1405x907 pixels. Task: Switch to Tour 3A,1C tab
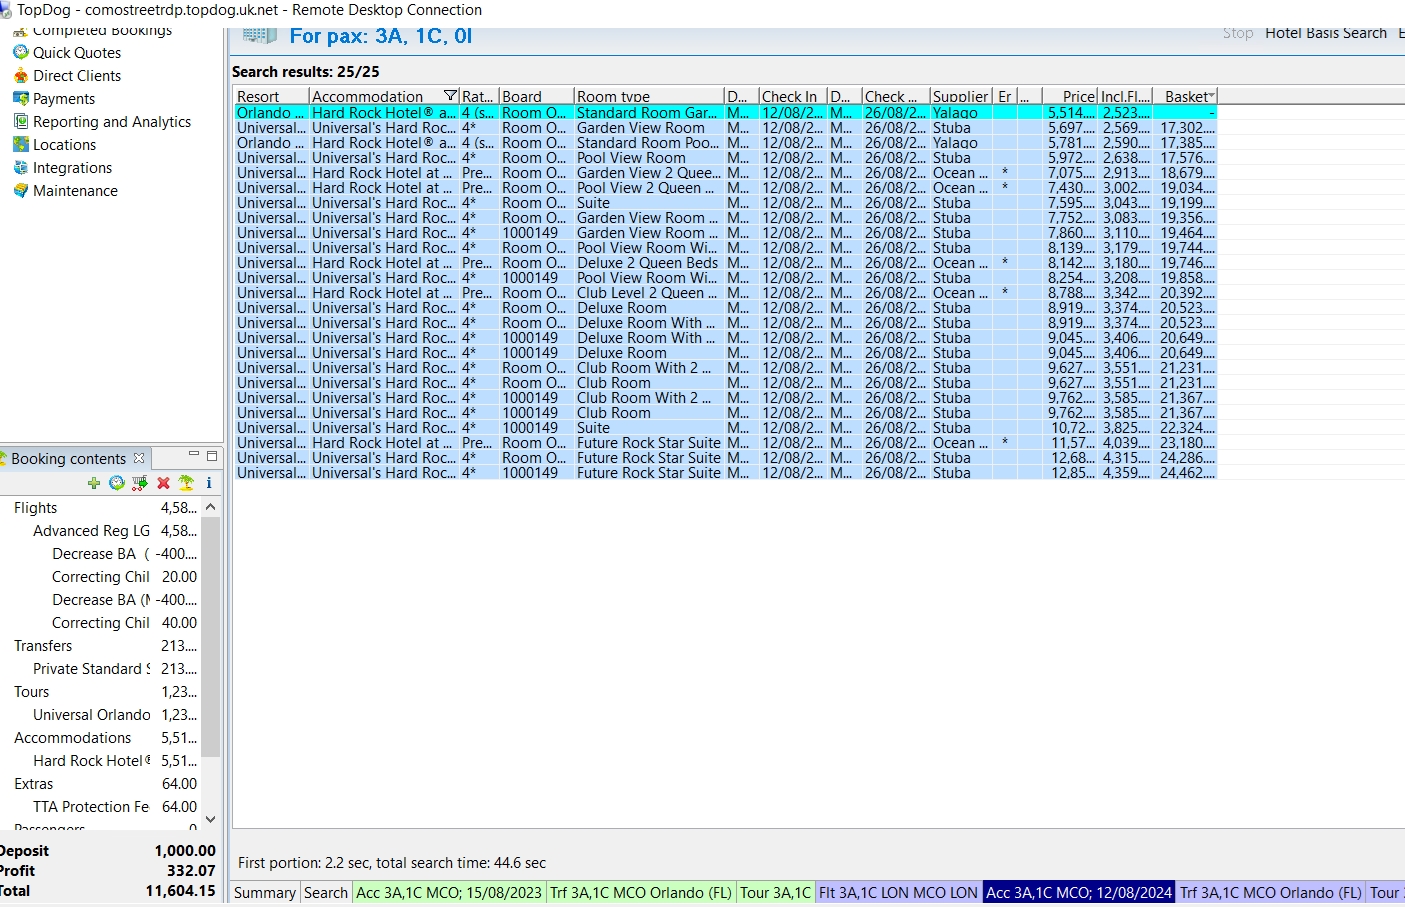coord(776,893)
